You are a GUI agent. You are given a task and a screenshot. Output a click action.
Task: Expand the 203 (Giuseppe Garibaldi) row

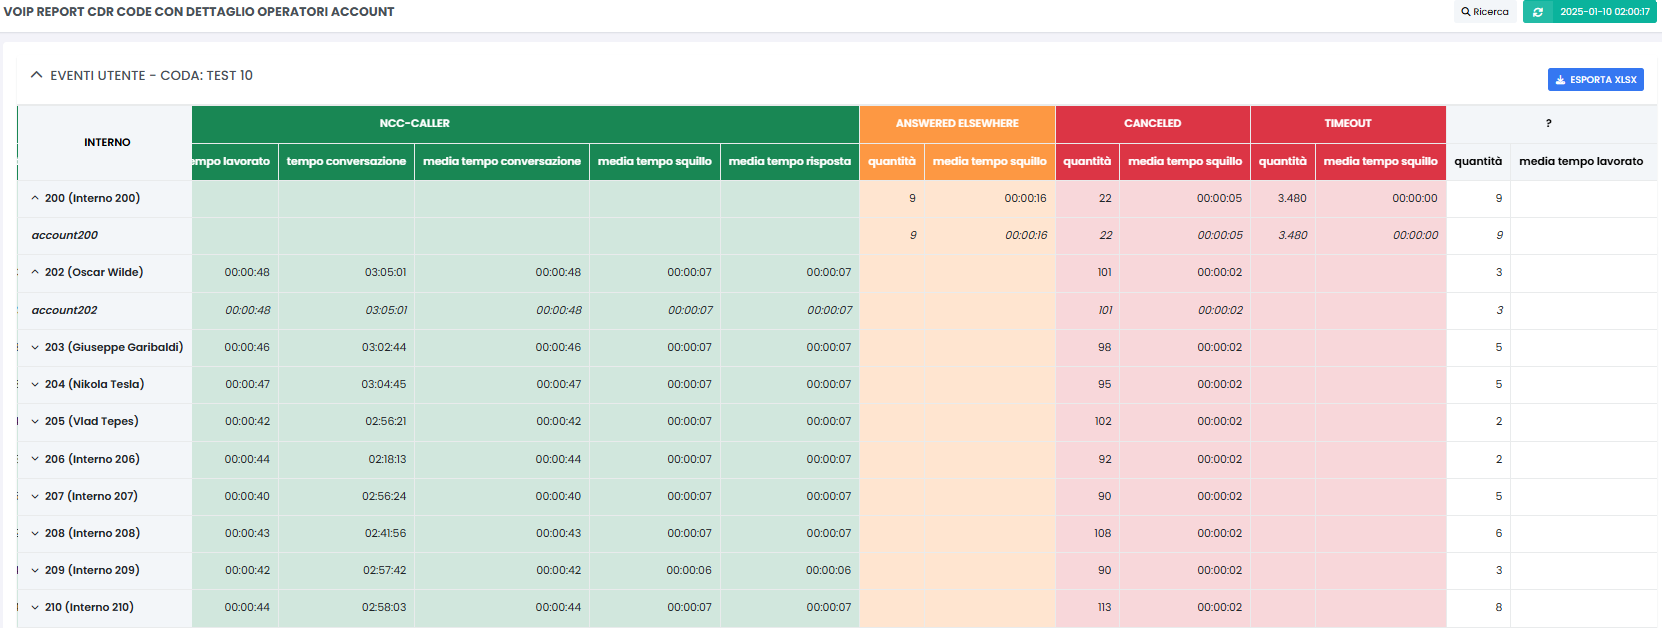(35, 347)
